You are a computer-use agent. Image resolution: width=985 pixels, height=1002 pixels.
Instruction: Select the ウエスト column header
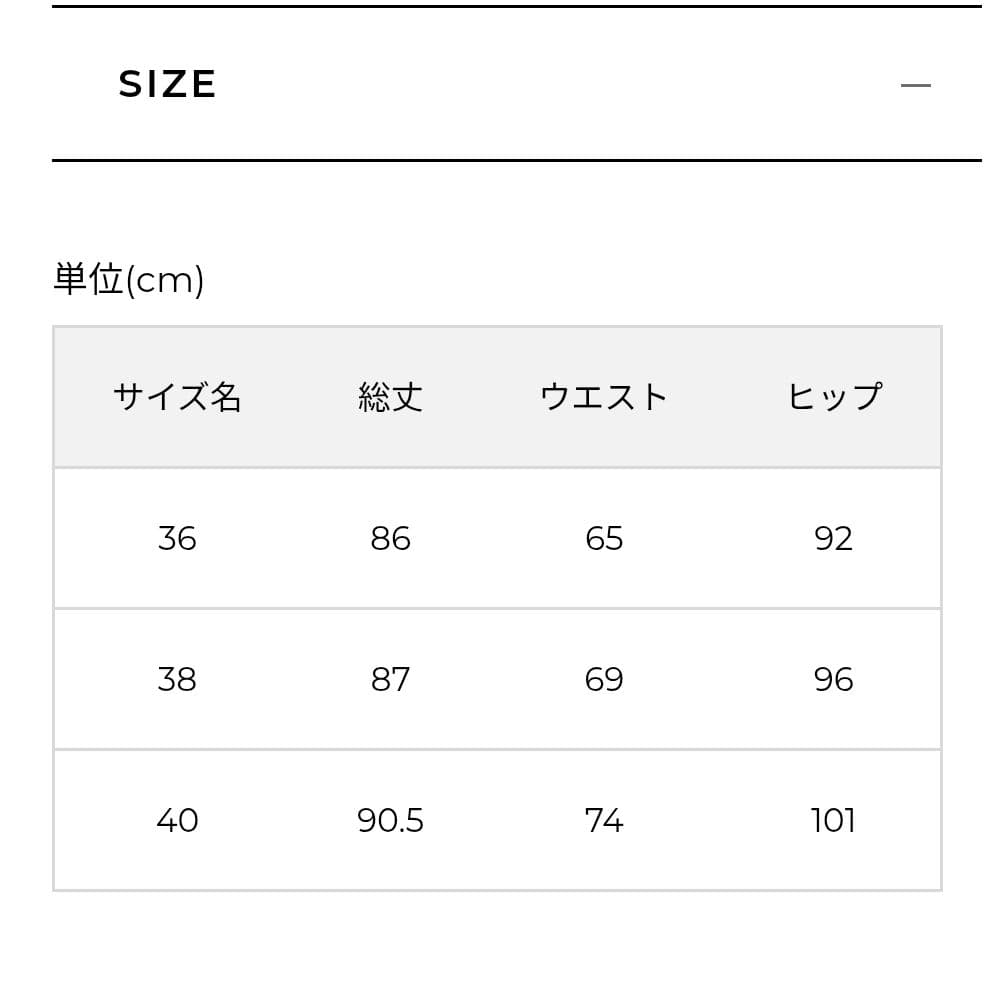(x=603, y=397)
